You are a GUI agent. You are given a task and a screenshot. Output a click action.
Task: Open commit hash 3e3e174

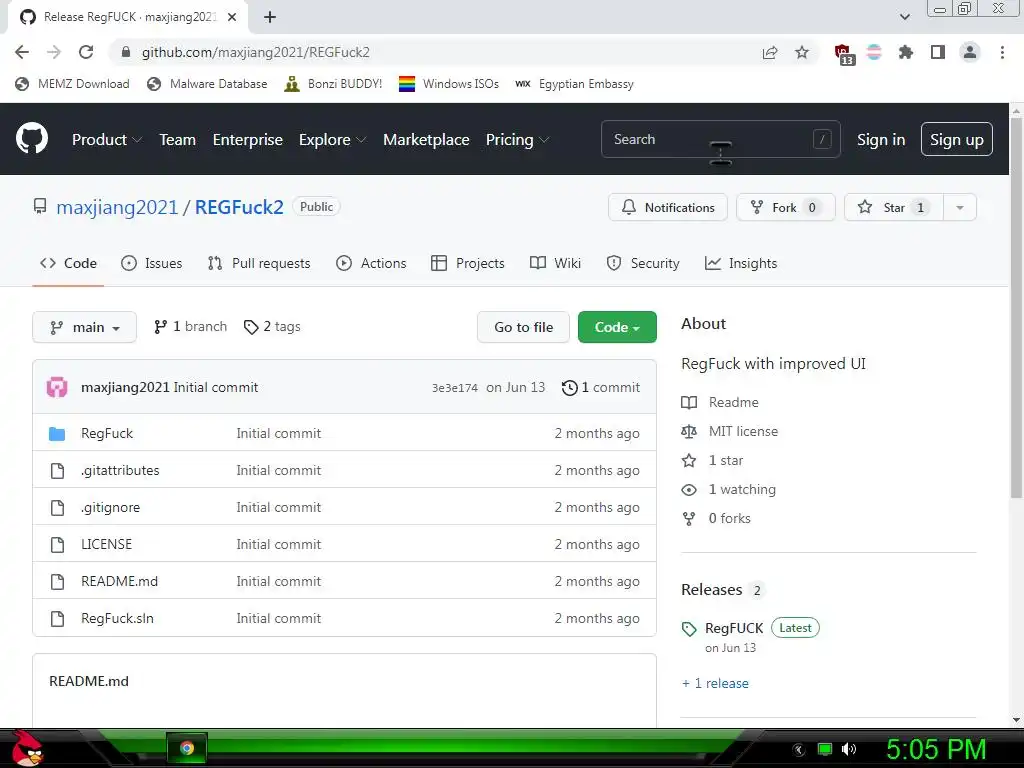(x=455, y=388)
